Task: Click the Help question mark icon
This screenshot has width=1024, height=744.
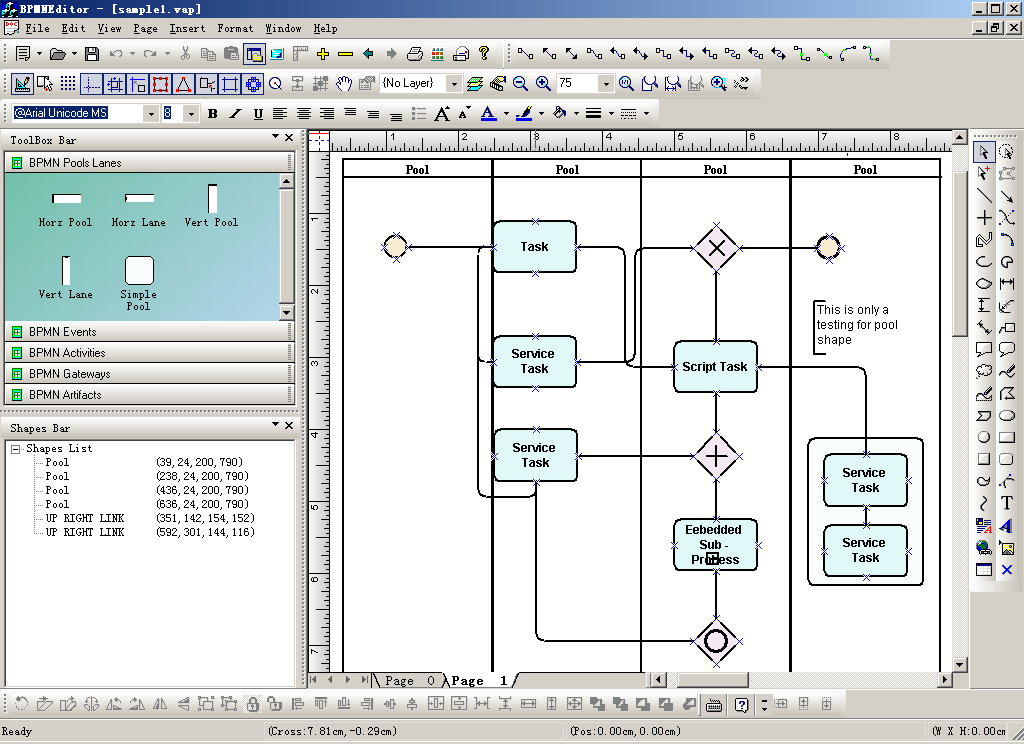Action: (484, 54)
